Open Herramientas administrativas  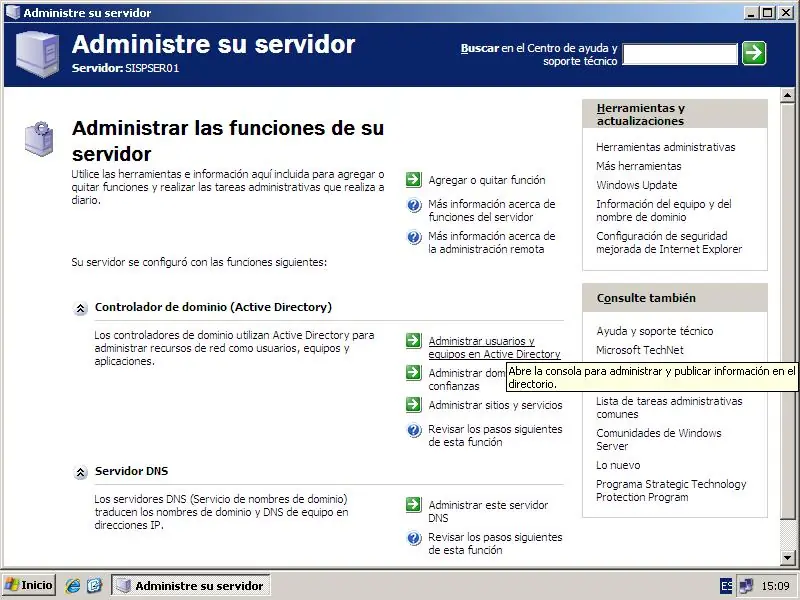coord(666,147)
